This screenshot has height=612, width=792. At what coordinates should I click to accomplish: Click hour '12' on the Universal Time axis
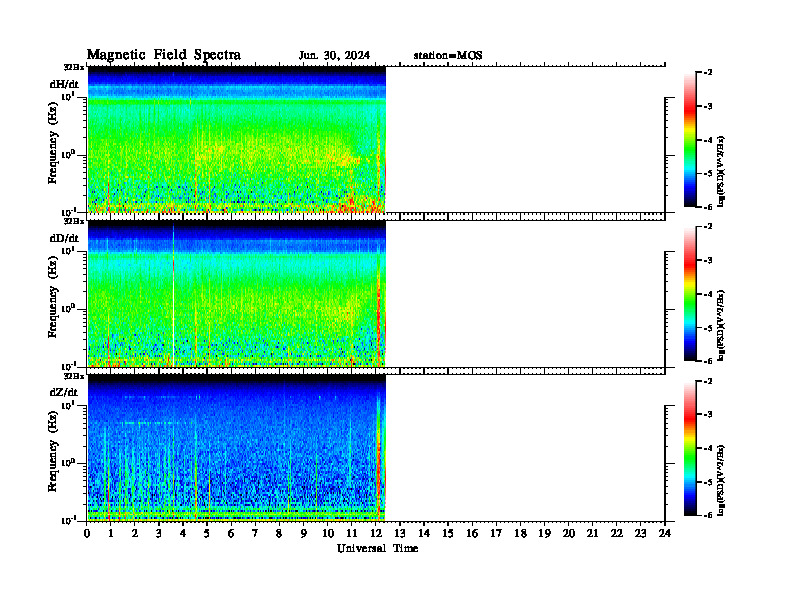(375, 534)
